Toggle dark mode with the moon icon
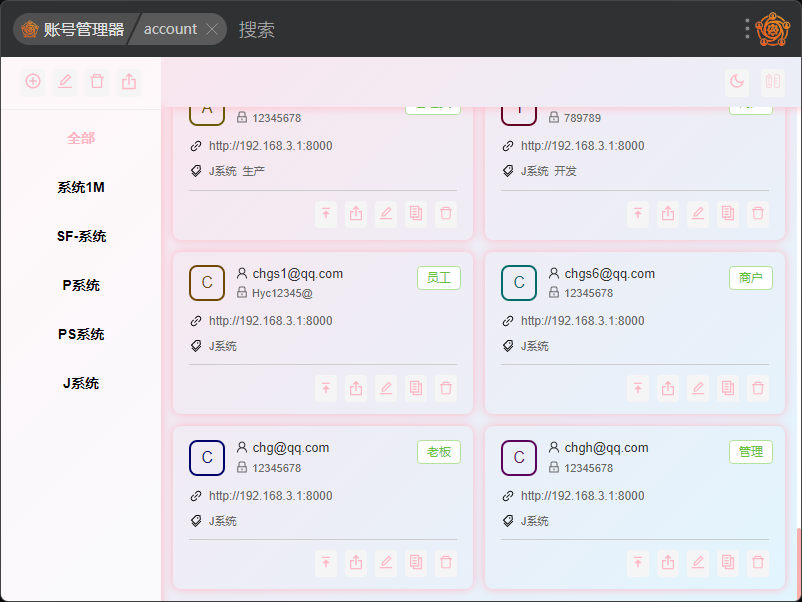Image resolution: width=802 pixels, height=602 pixels. click(737, 81)
